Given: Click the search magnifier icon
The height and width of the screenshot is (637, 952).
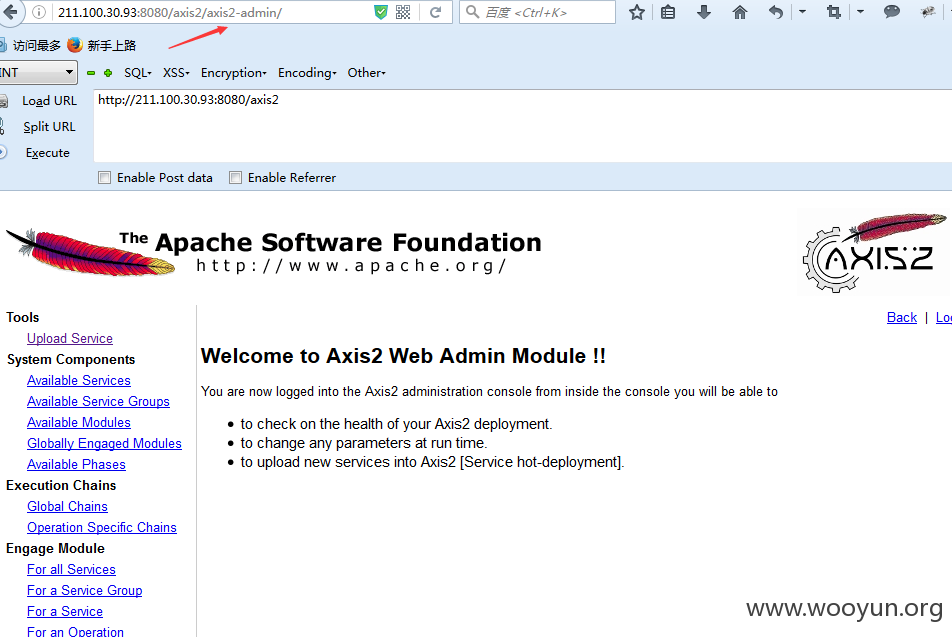Looking at the screenshot, I should coord(472,12).
